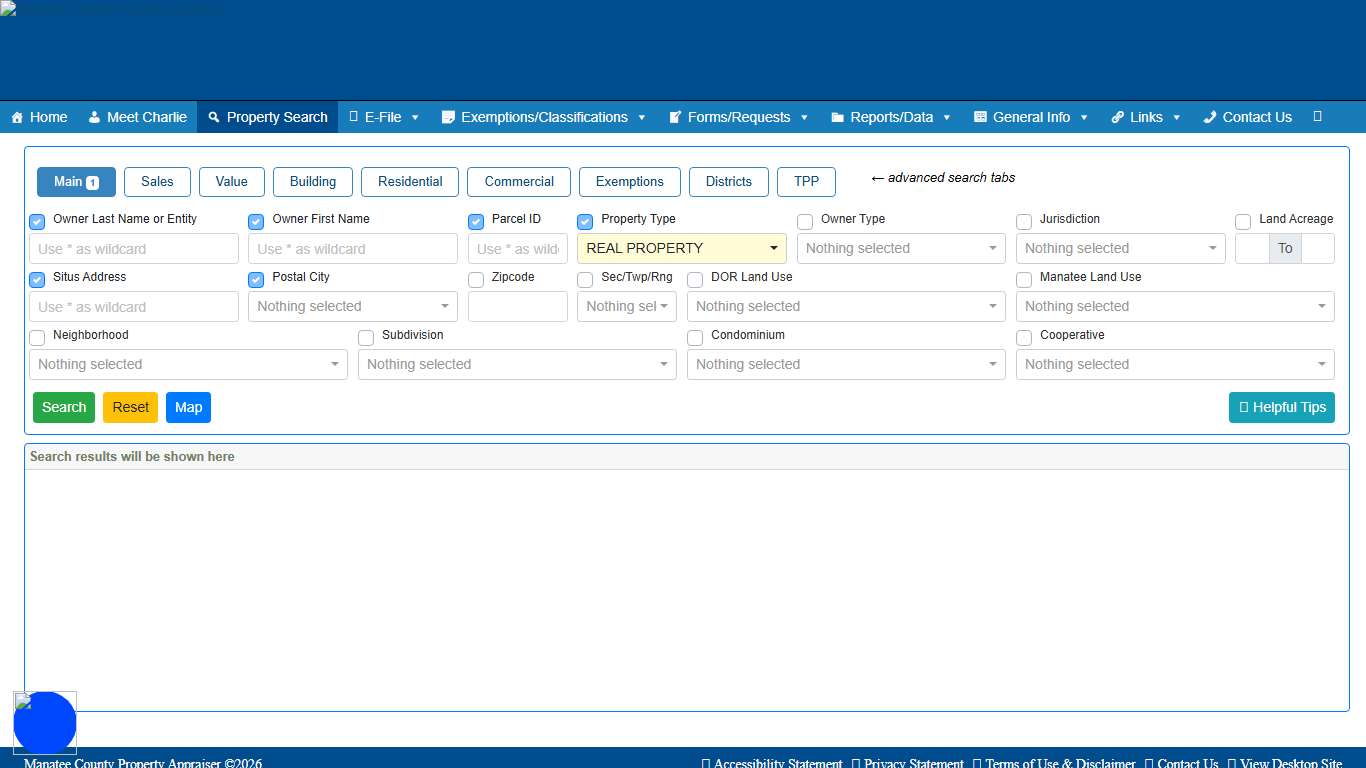Click the Exemptions/Classifications note icon
Image resolution: width=1366 pixels, height=768 pixels.
pos(448,117)
